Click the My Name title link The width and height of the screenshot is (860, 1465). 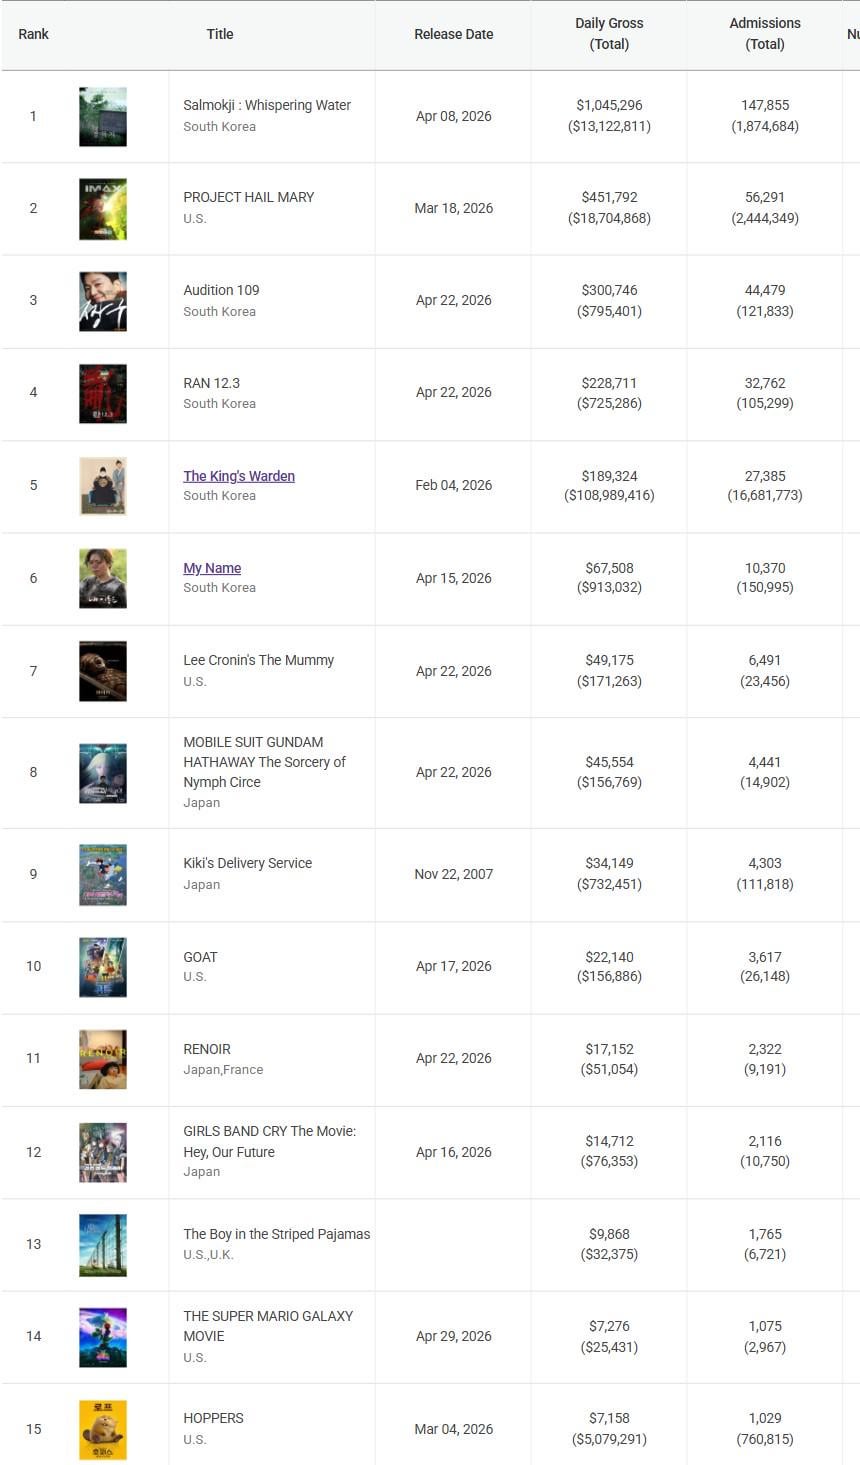coord(212,568)
